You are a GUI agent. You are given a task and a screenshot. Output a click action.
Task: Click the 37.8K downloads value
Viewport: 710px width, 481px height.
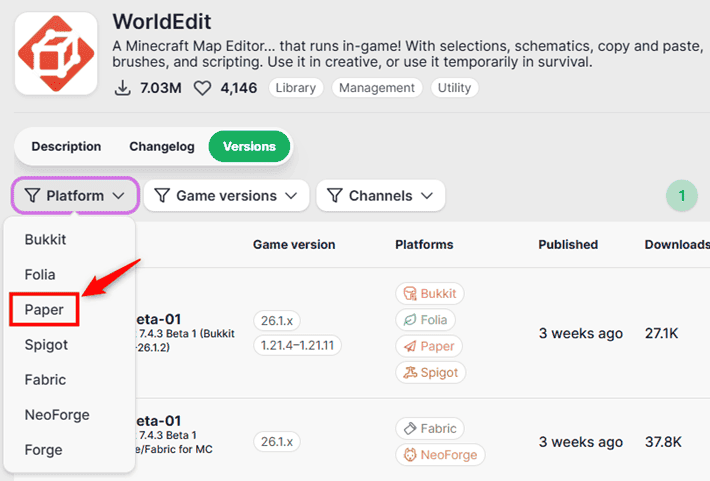point(663,442)
